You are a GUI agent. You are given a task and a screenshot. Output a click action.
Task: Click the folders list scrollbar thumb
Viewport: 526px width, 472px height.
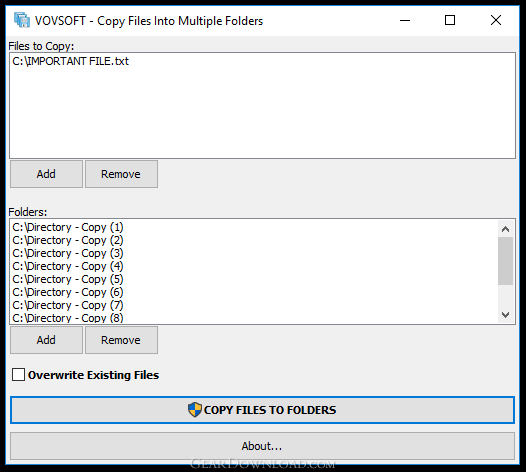coord(505,261)
